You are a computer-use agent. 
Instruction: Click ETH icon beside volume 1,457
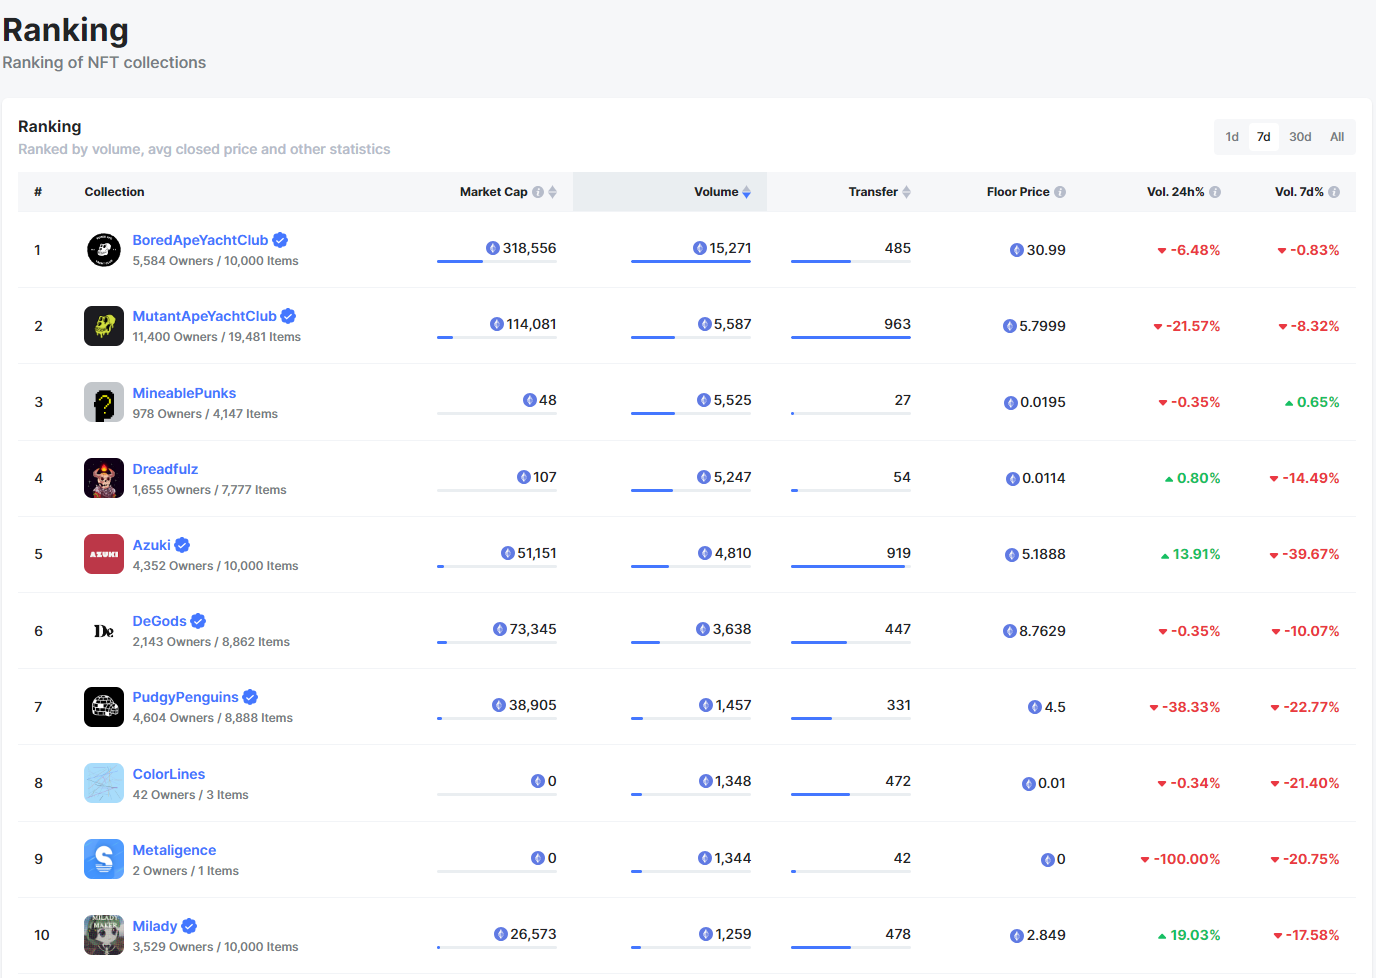706,705
